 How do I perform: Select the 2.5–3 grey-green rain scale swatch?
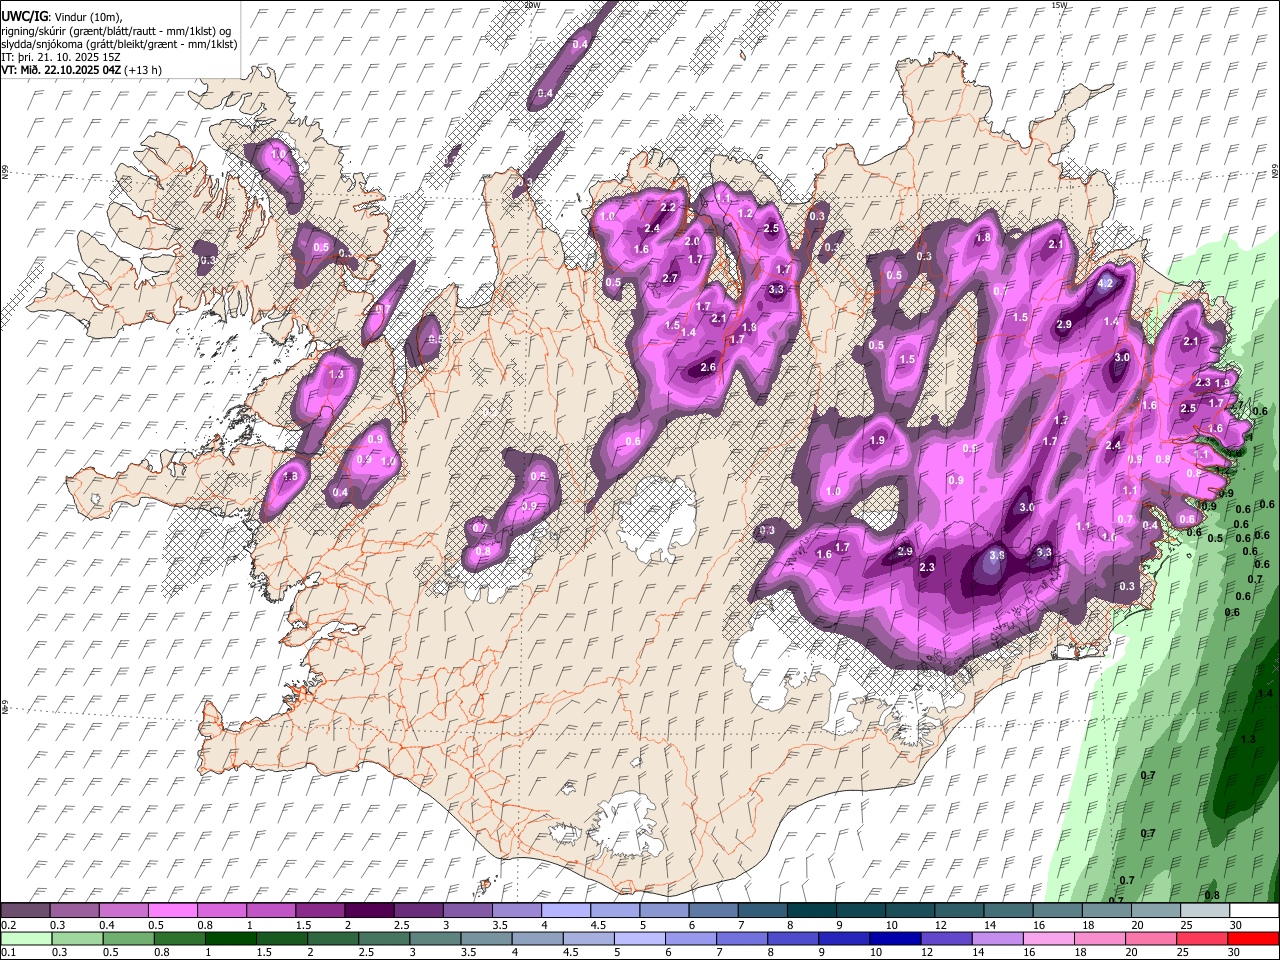tap(383, 939)
